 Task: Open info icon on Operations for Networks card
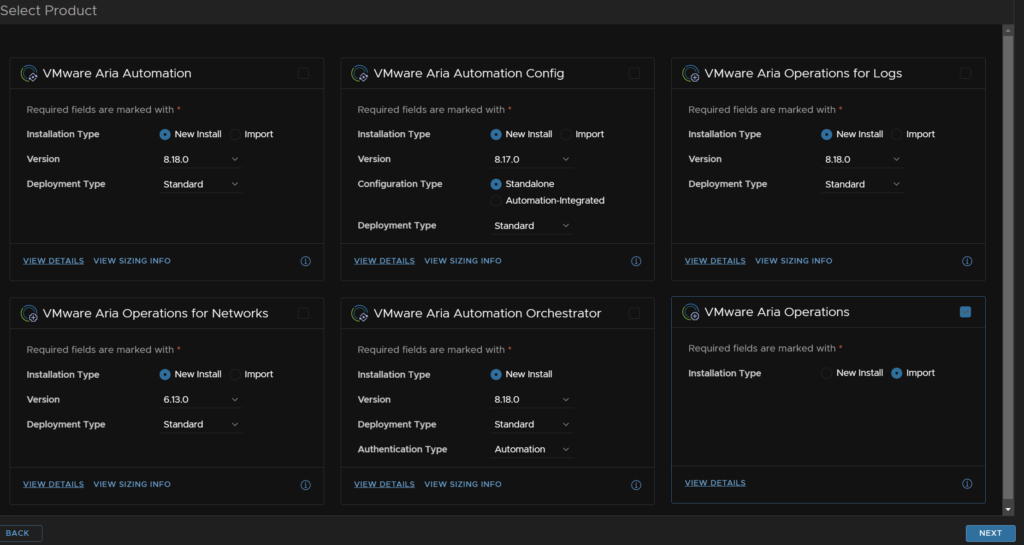tap(306, 485)
